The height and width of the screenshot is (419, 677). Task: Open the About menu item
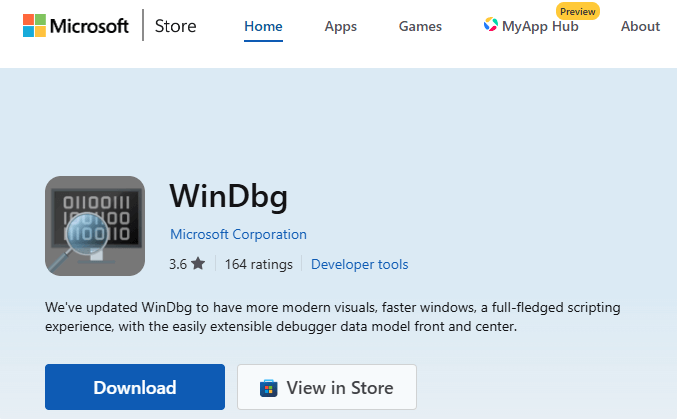640,26
